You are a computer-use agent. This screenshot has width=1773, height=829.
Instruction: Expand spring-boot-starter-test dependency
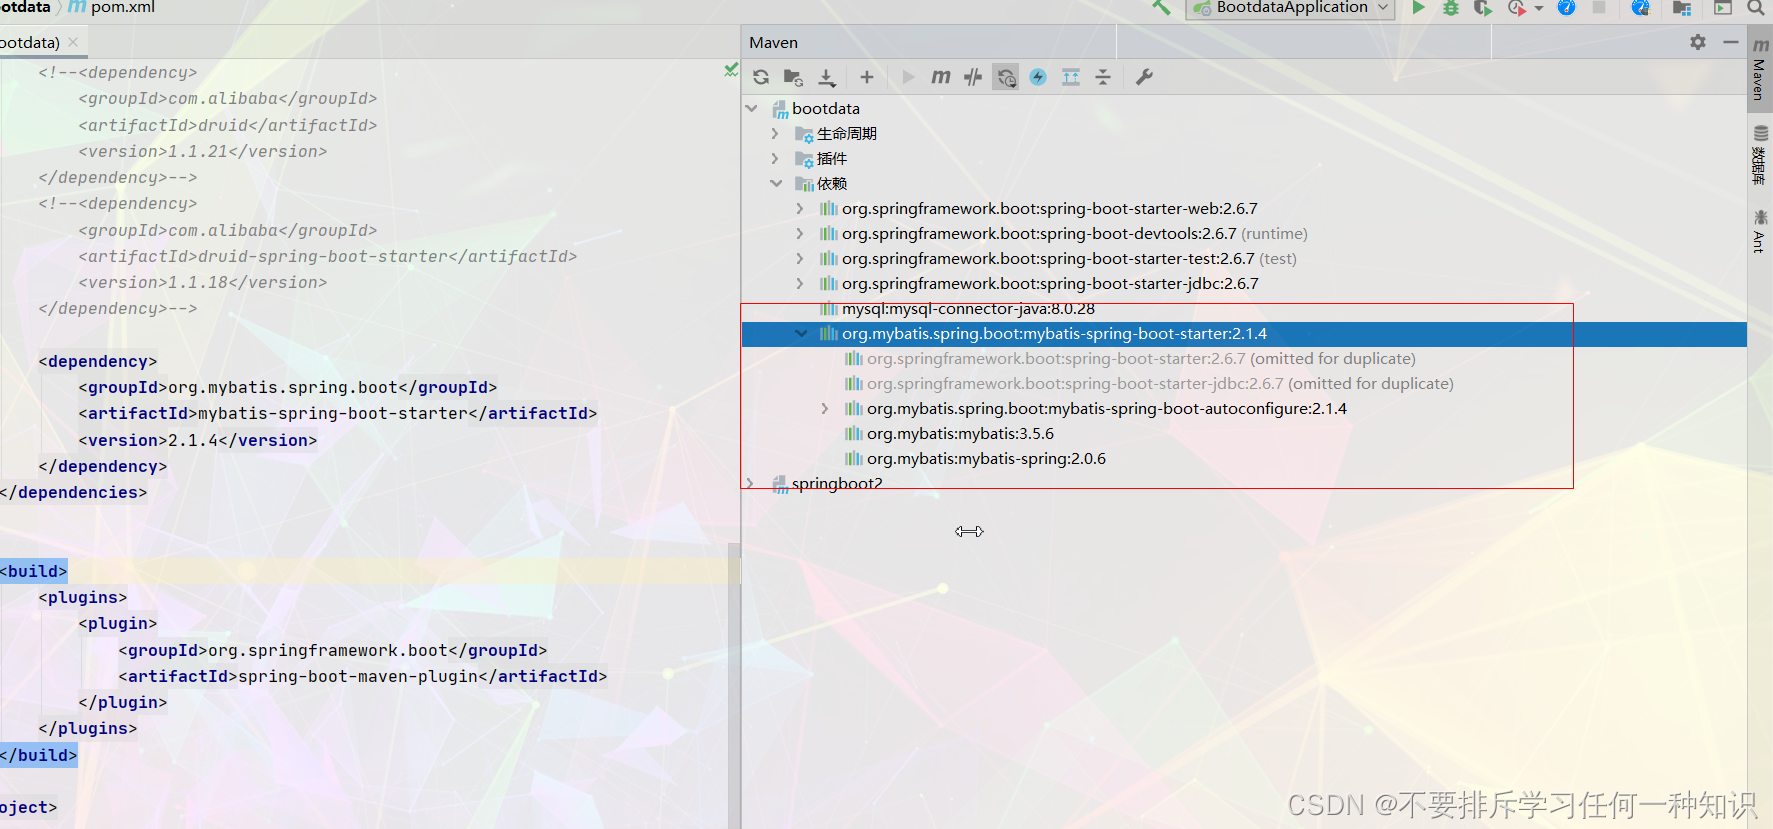click(x=799, y=258)
